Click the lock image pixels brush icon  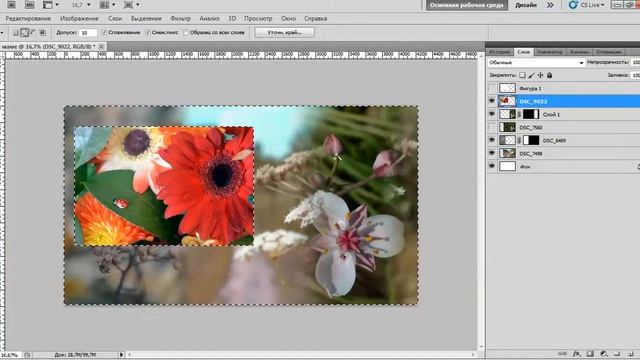click(531, 75)
